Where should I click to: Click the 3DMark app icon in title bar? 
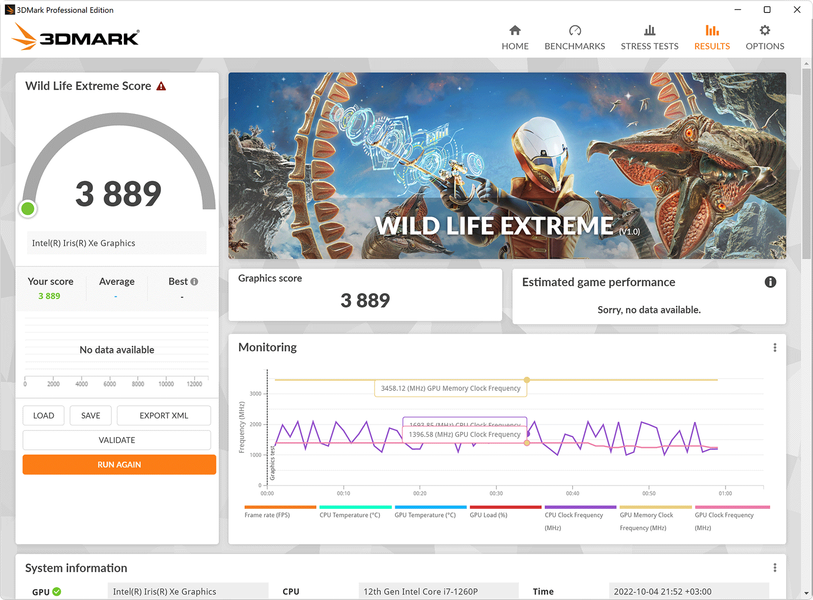click(9, 10)
